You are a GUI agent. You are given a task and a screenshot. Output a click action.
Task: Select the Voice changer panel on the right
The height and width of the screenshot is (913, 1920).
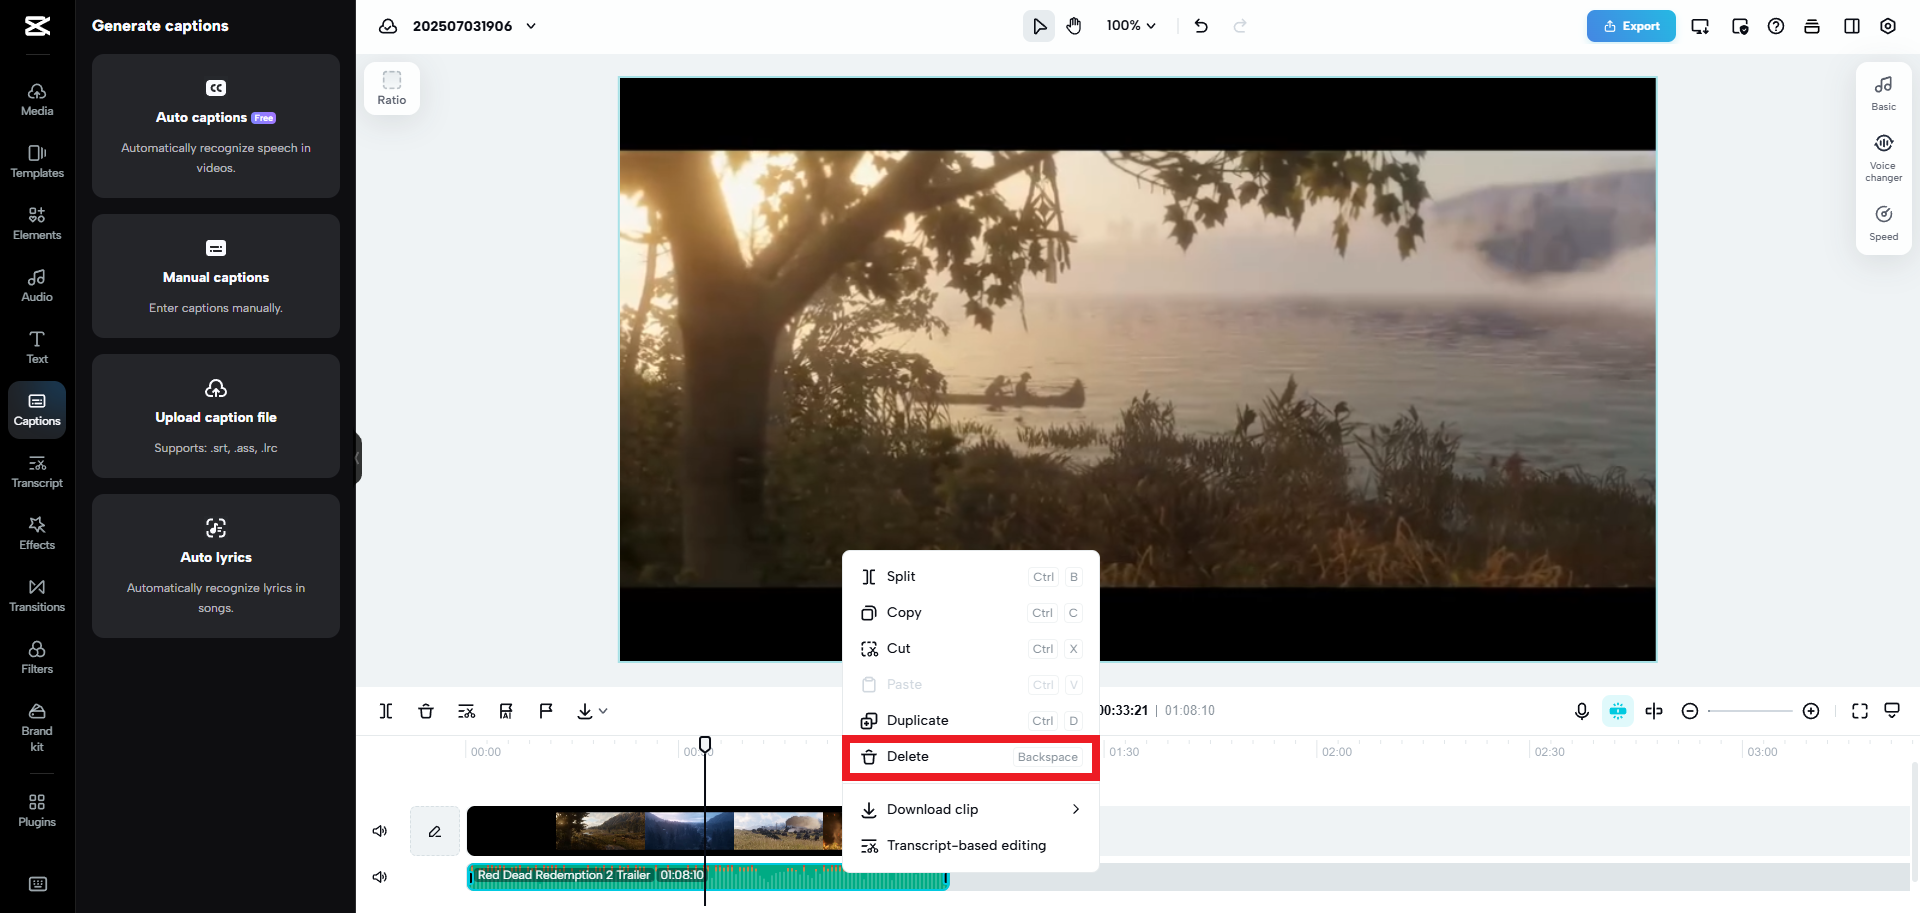click(x=1883, y=156)
